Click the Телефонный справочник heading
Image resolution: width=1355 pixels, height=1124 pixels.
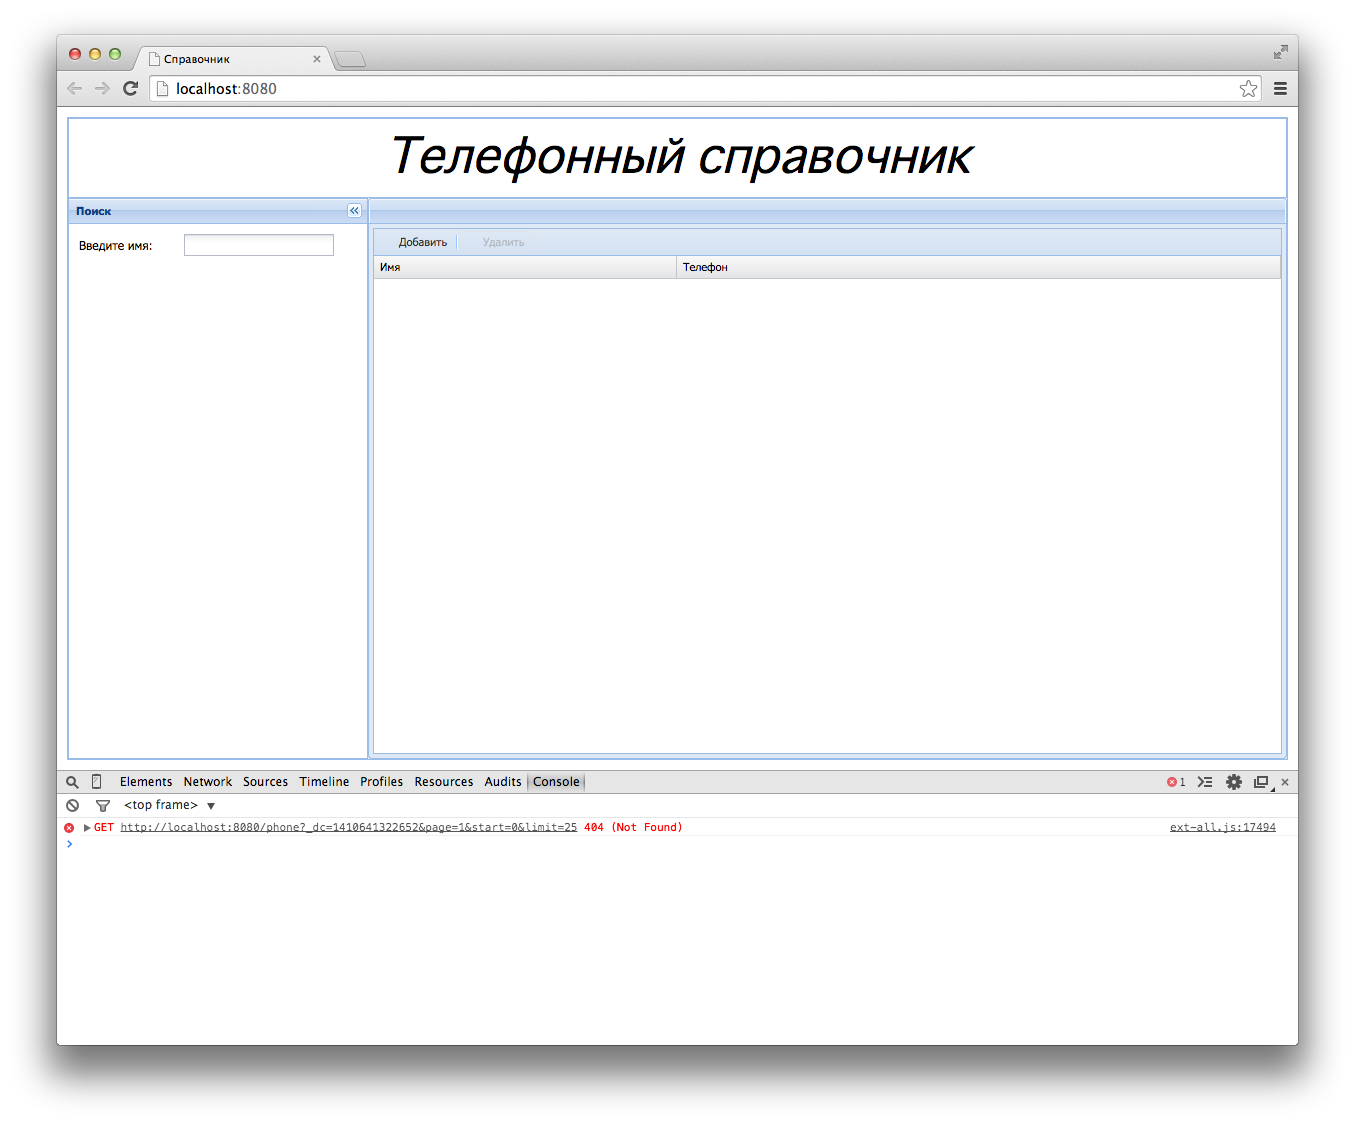[680, 156]
